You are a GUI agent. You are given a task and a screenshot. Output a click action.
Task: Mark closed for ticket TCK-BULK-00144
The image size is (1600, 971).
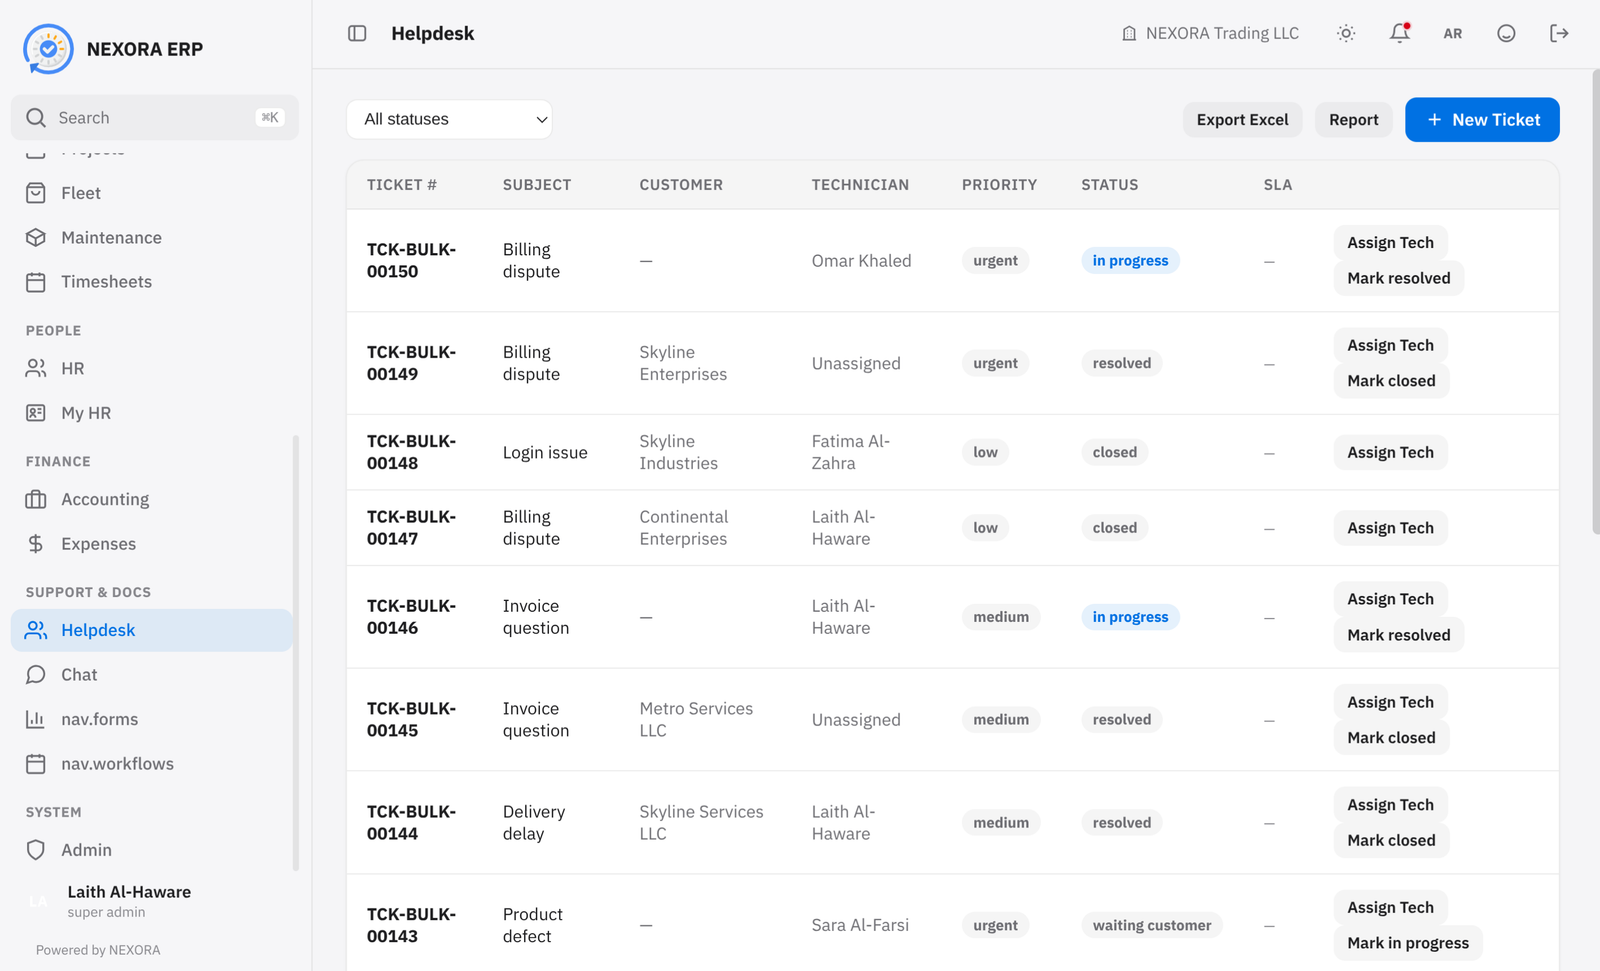point(1391,841)
